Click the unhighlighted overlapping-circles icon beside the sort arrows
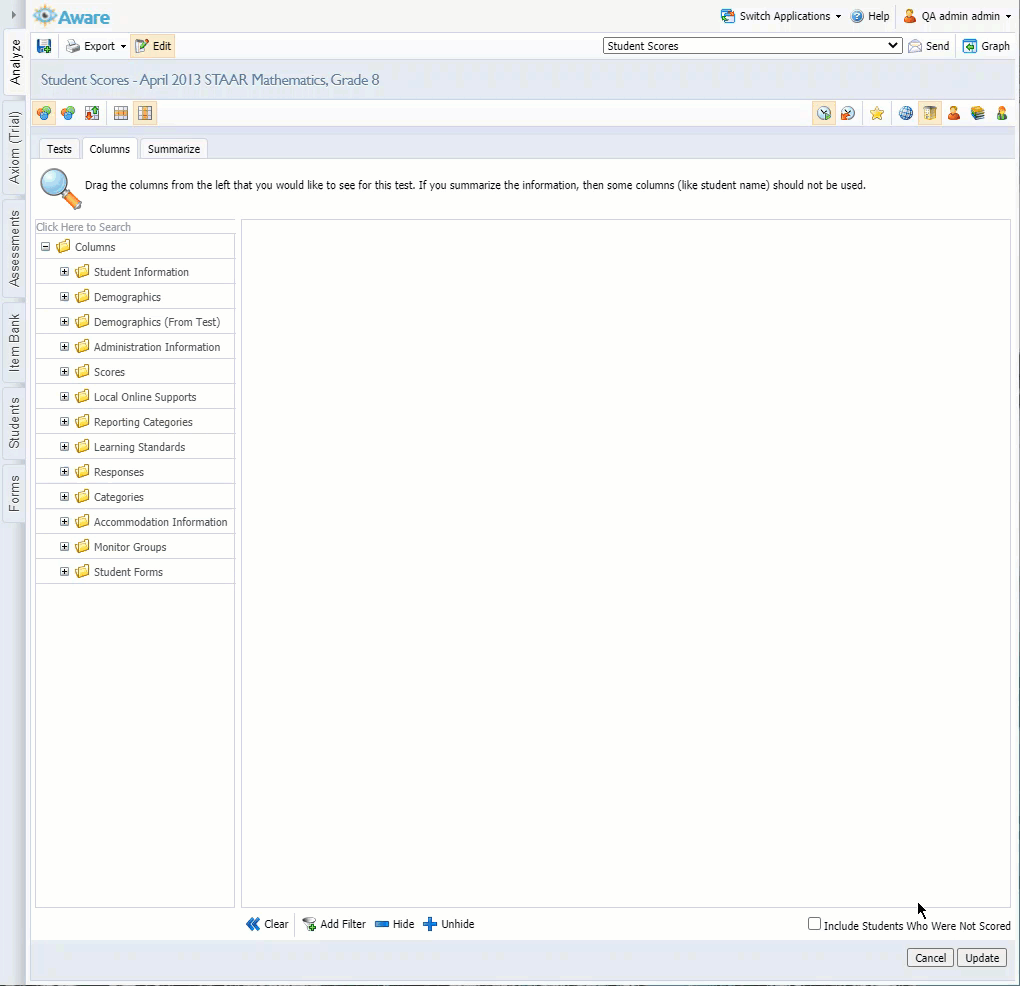The height and width of the screenshot is (986, 1020). point(68,113)
